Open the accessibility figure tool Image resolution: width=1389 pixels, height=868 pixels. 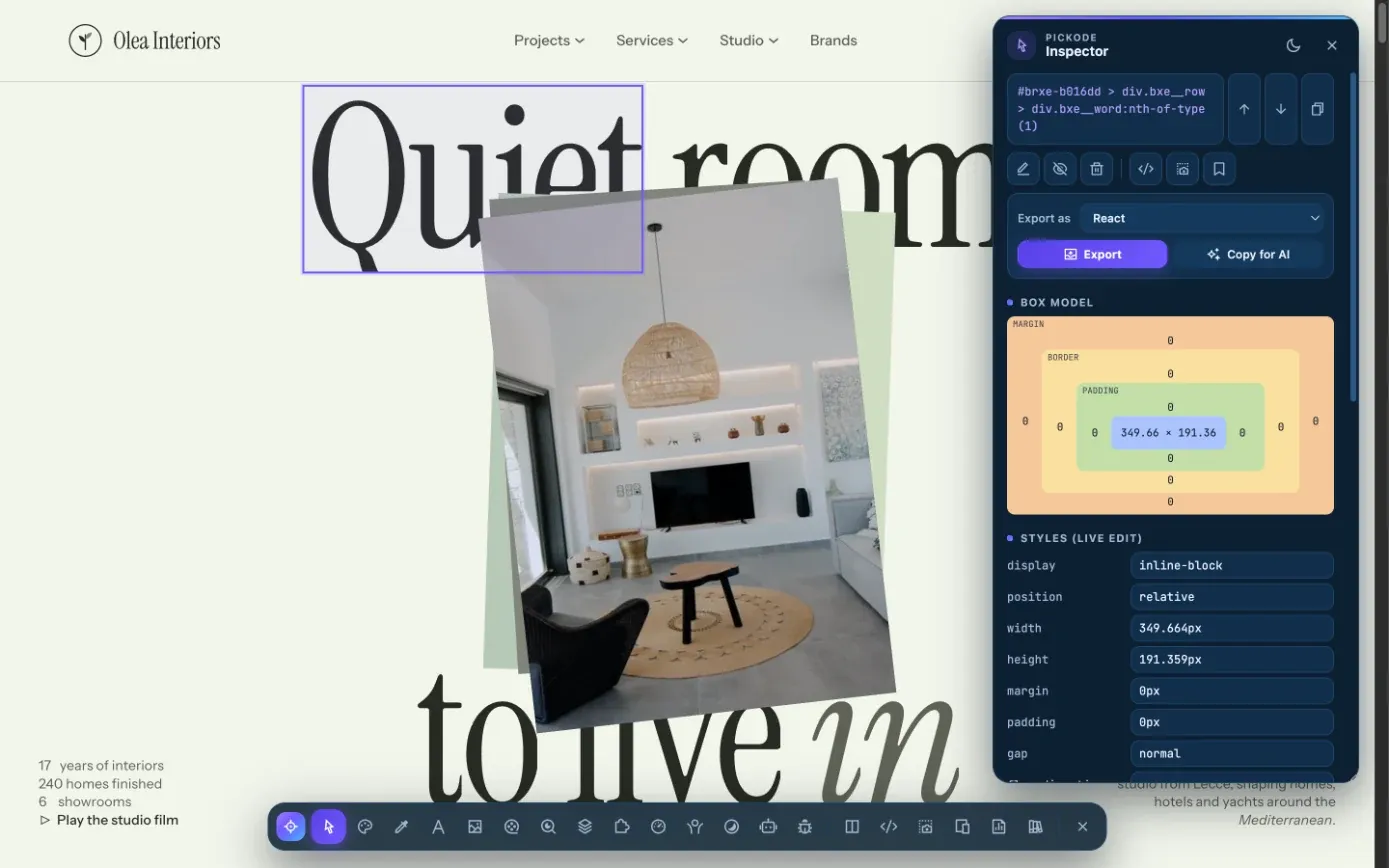(695, 827)
